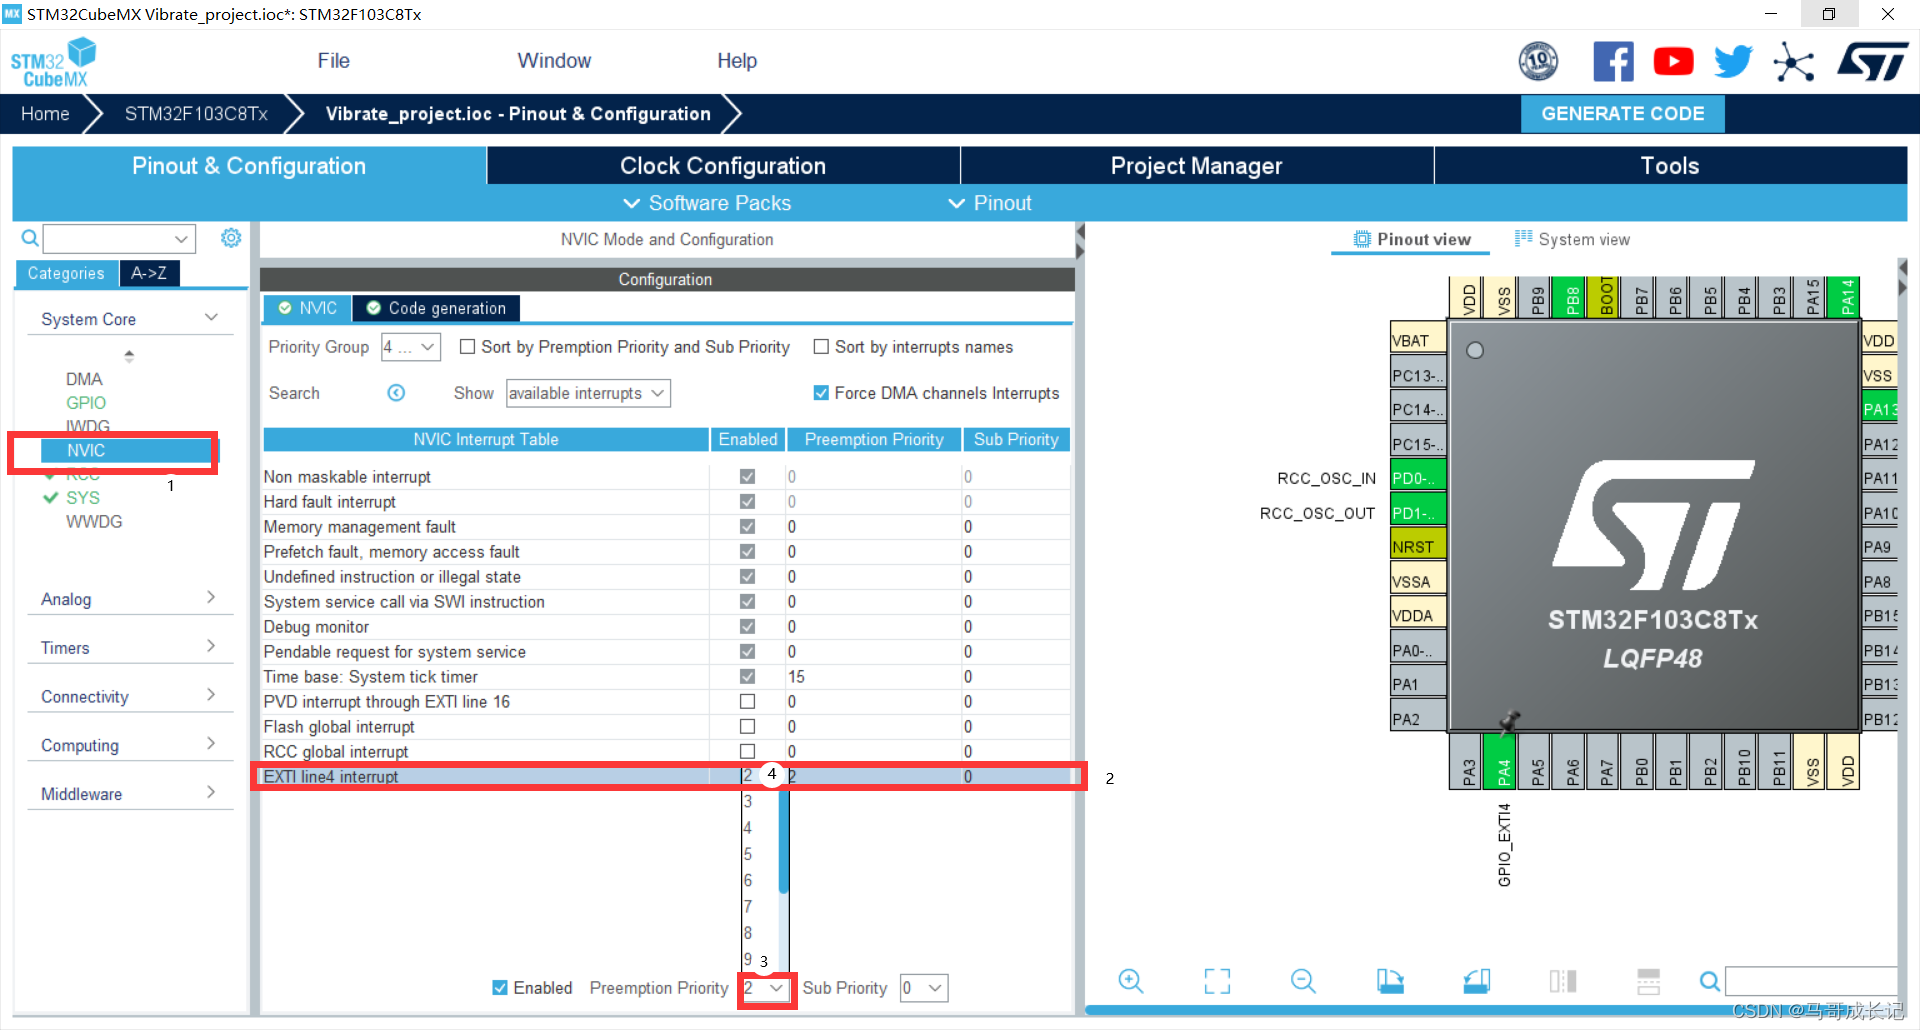Uncheck the bottom Enabled checkbox
Viewport: 1920px width, 1030px height.
click(x=500, y=988)
